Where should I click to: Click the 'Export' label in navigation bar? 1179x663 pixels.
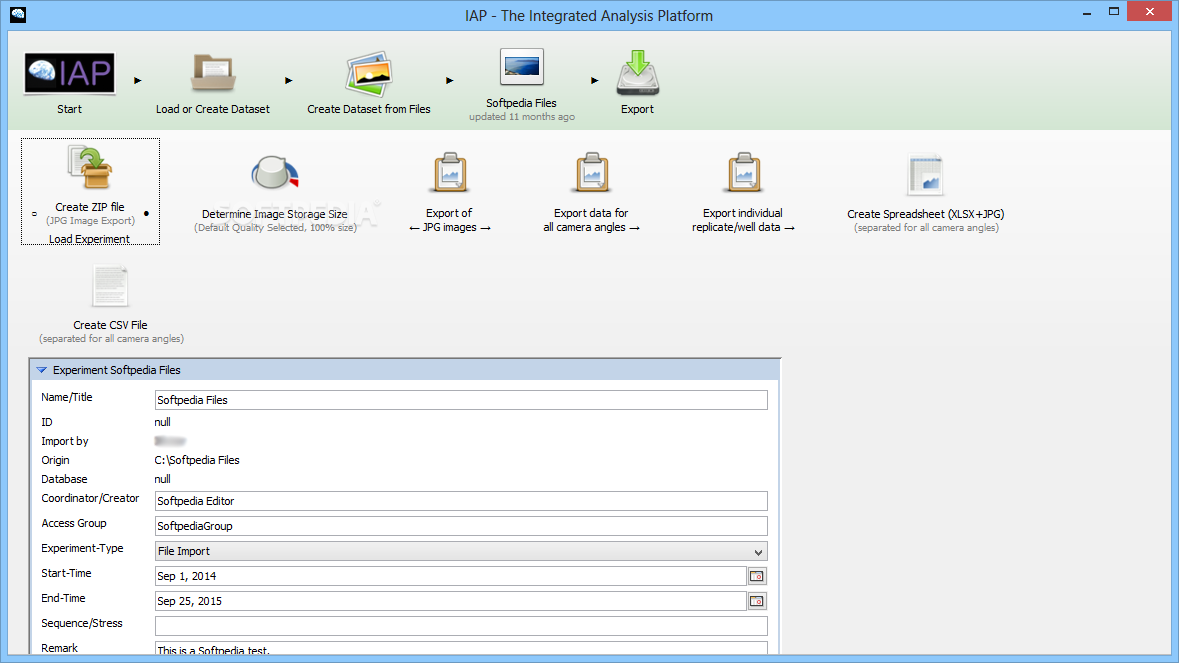tap(638, 109)
